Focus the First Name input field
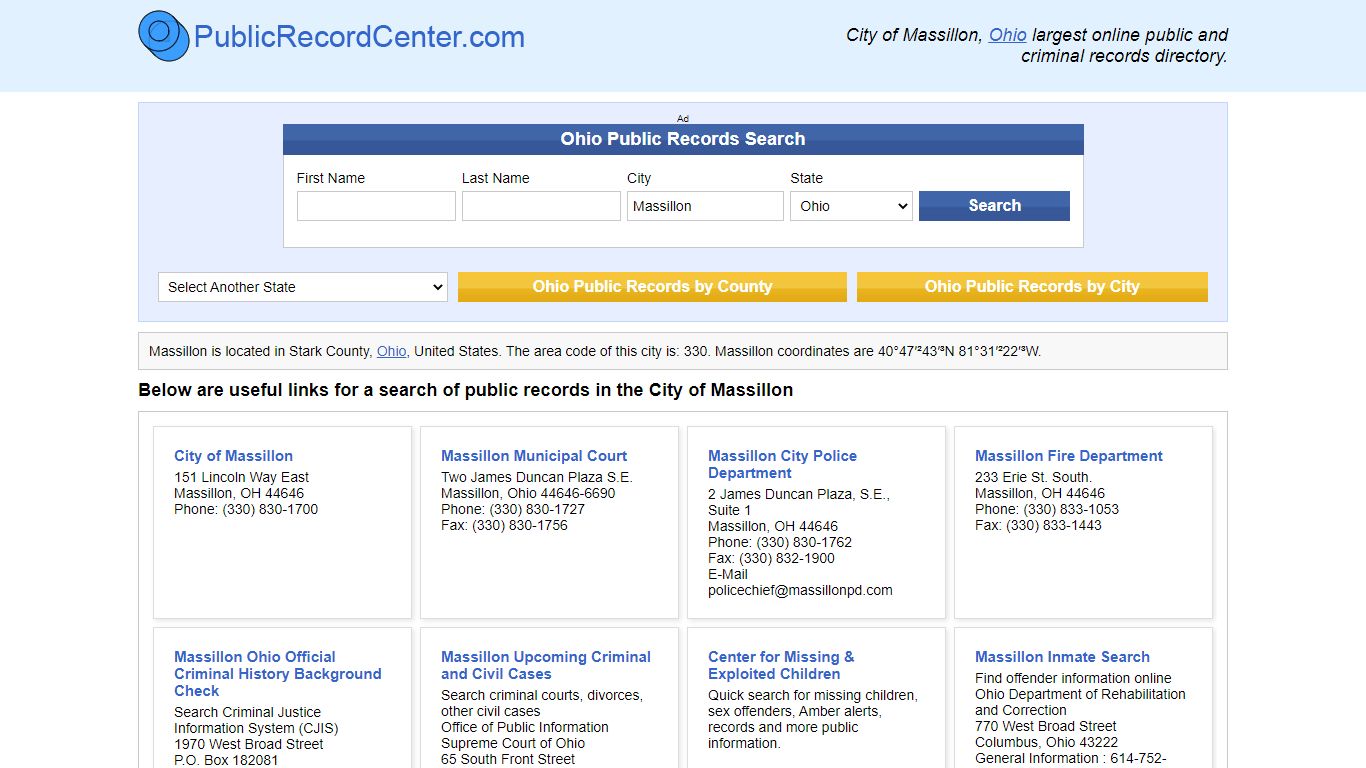Image resolution: width=1366 pixels, height=768 pixels. [x=376, y=206]
